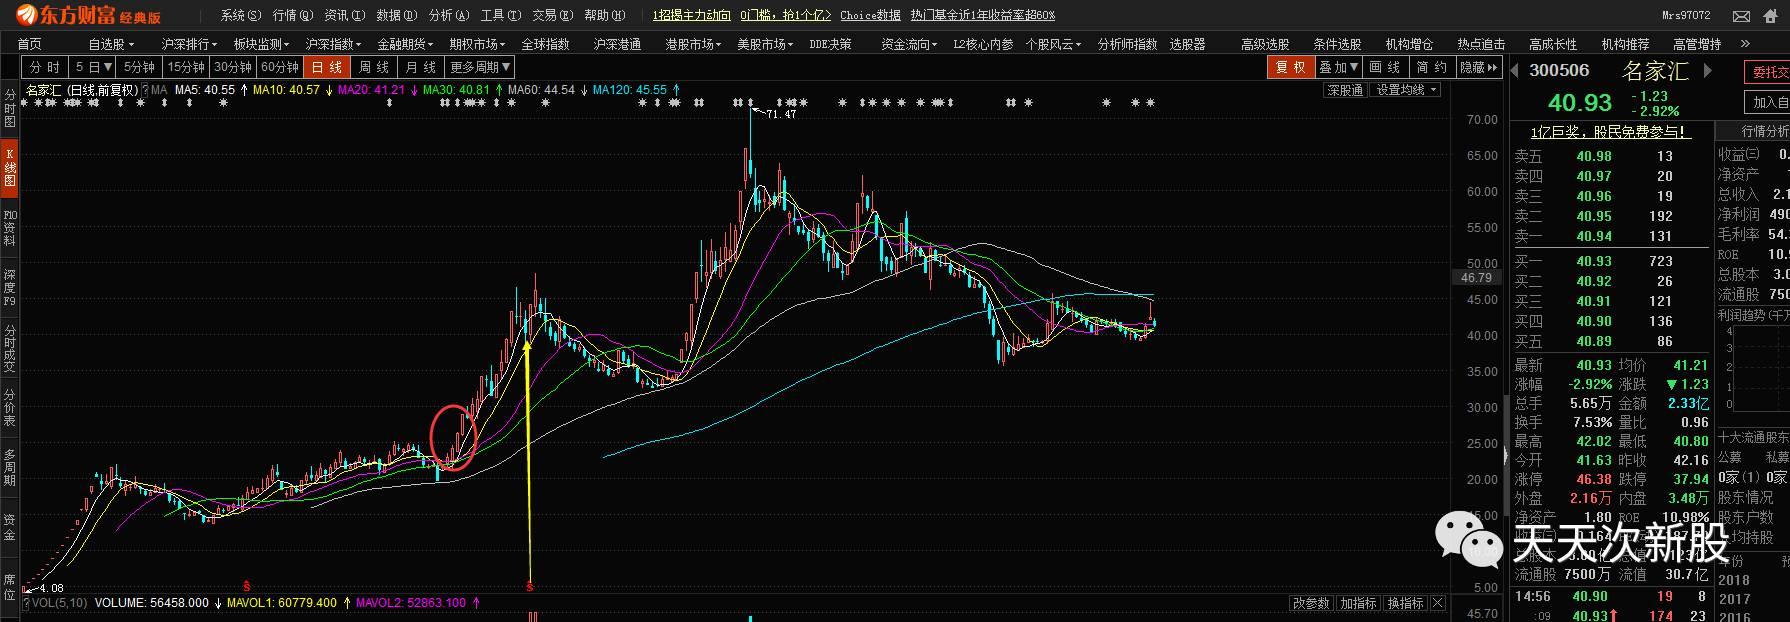Open 多周期 sidebar tab
Viewport: 1790px width, 622px height.
9,468
